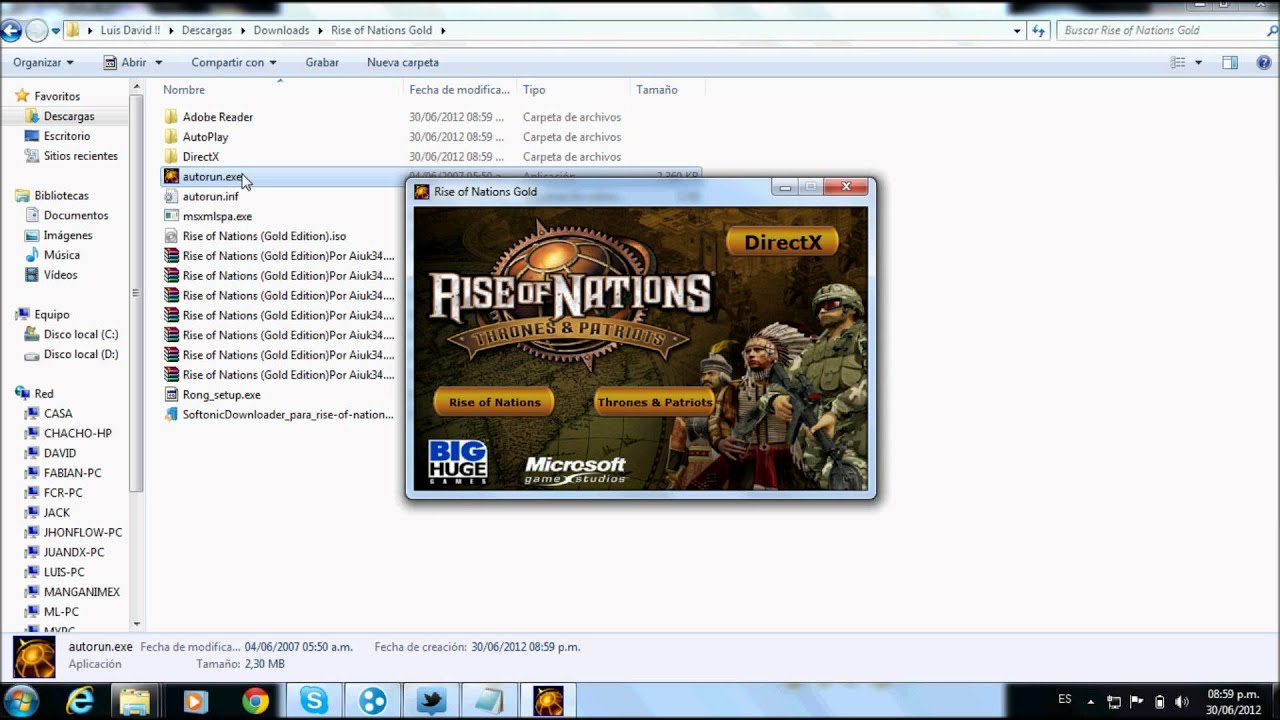This screenshot has height=720, width=1280.
Task: Select the Adobe Reader folder icon
Action: (171, 117)
